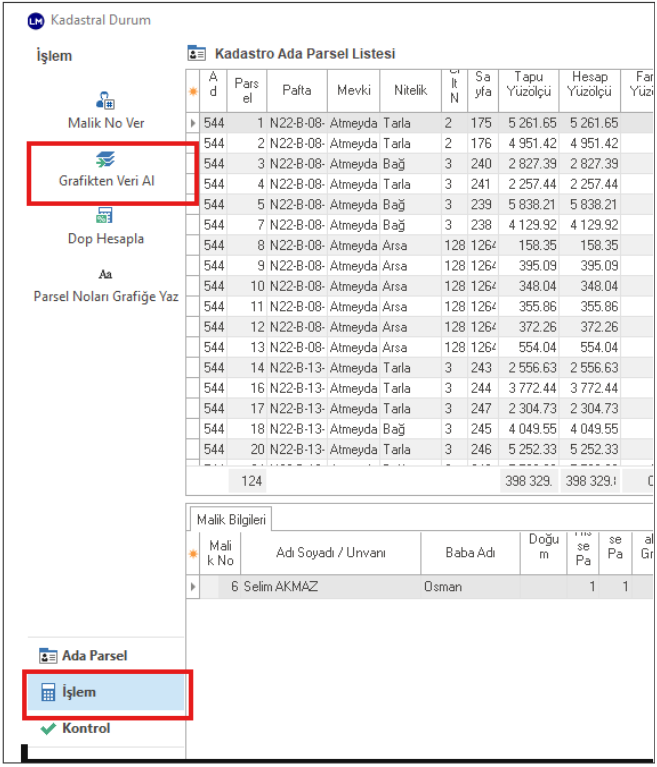
Task: Expand row indicator arrow for parcel 1
Action: coord(194,123)
